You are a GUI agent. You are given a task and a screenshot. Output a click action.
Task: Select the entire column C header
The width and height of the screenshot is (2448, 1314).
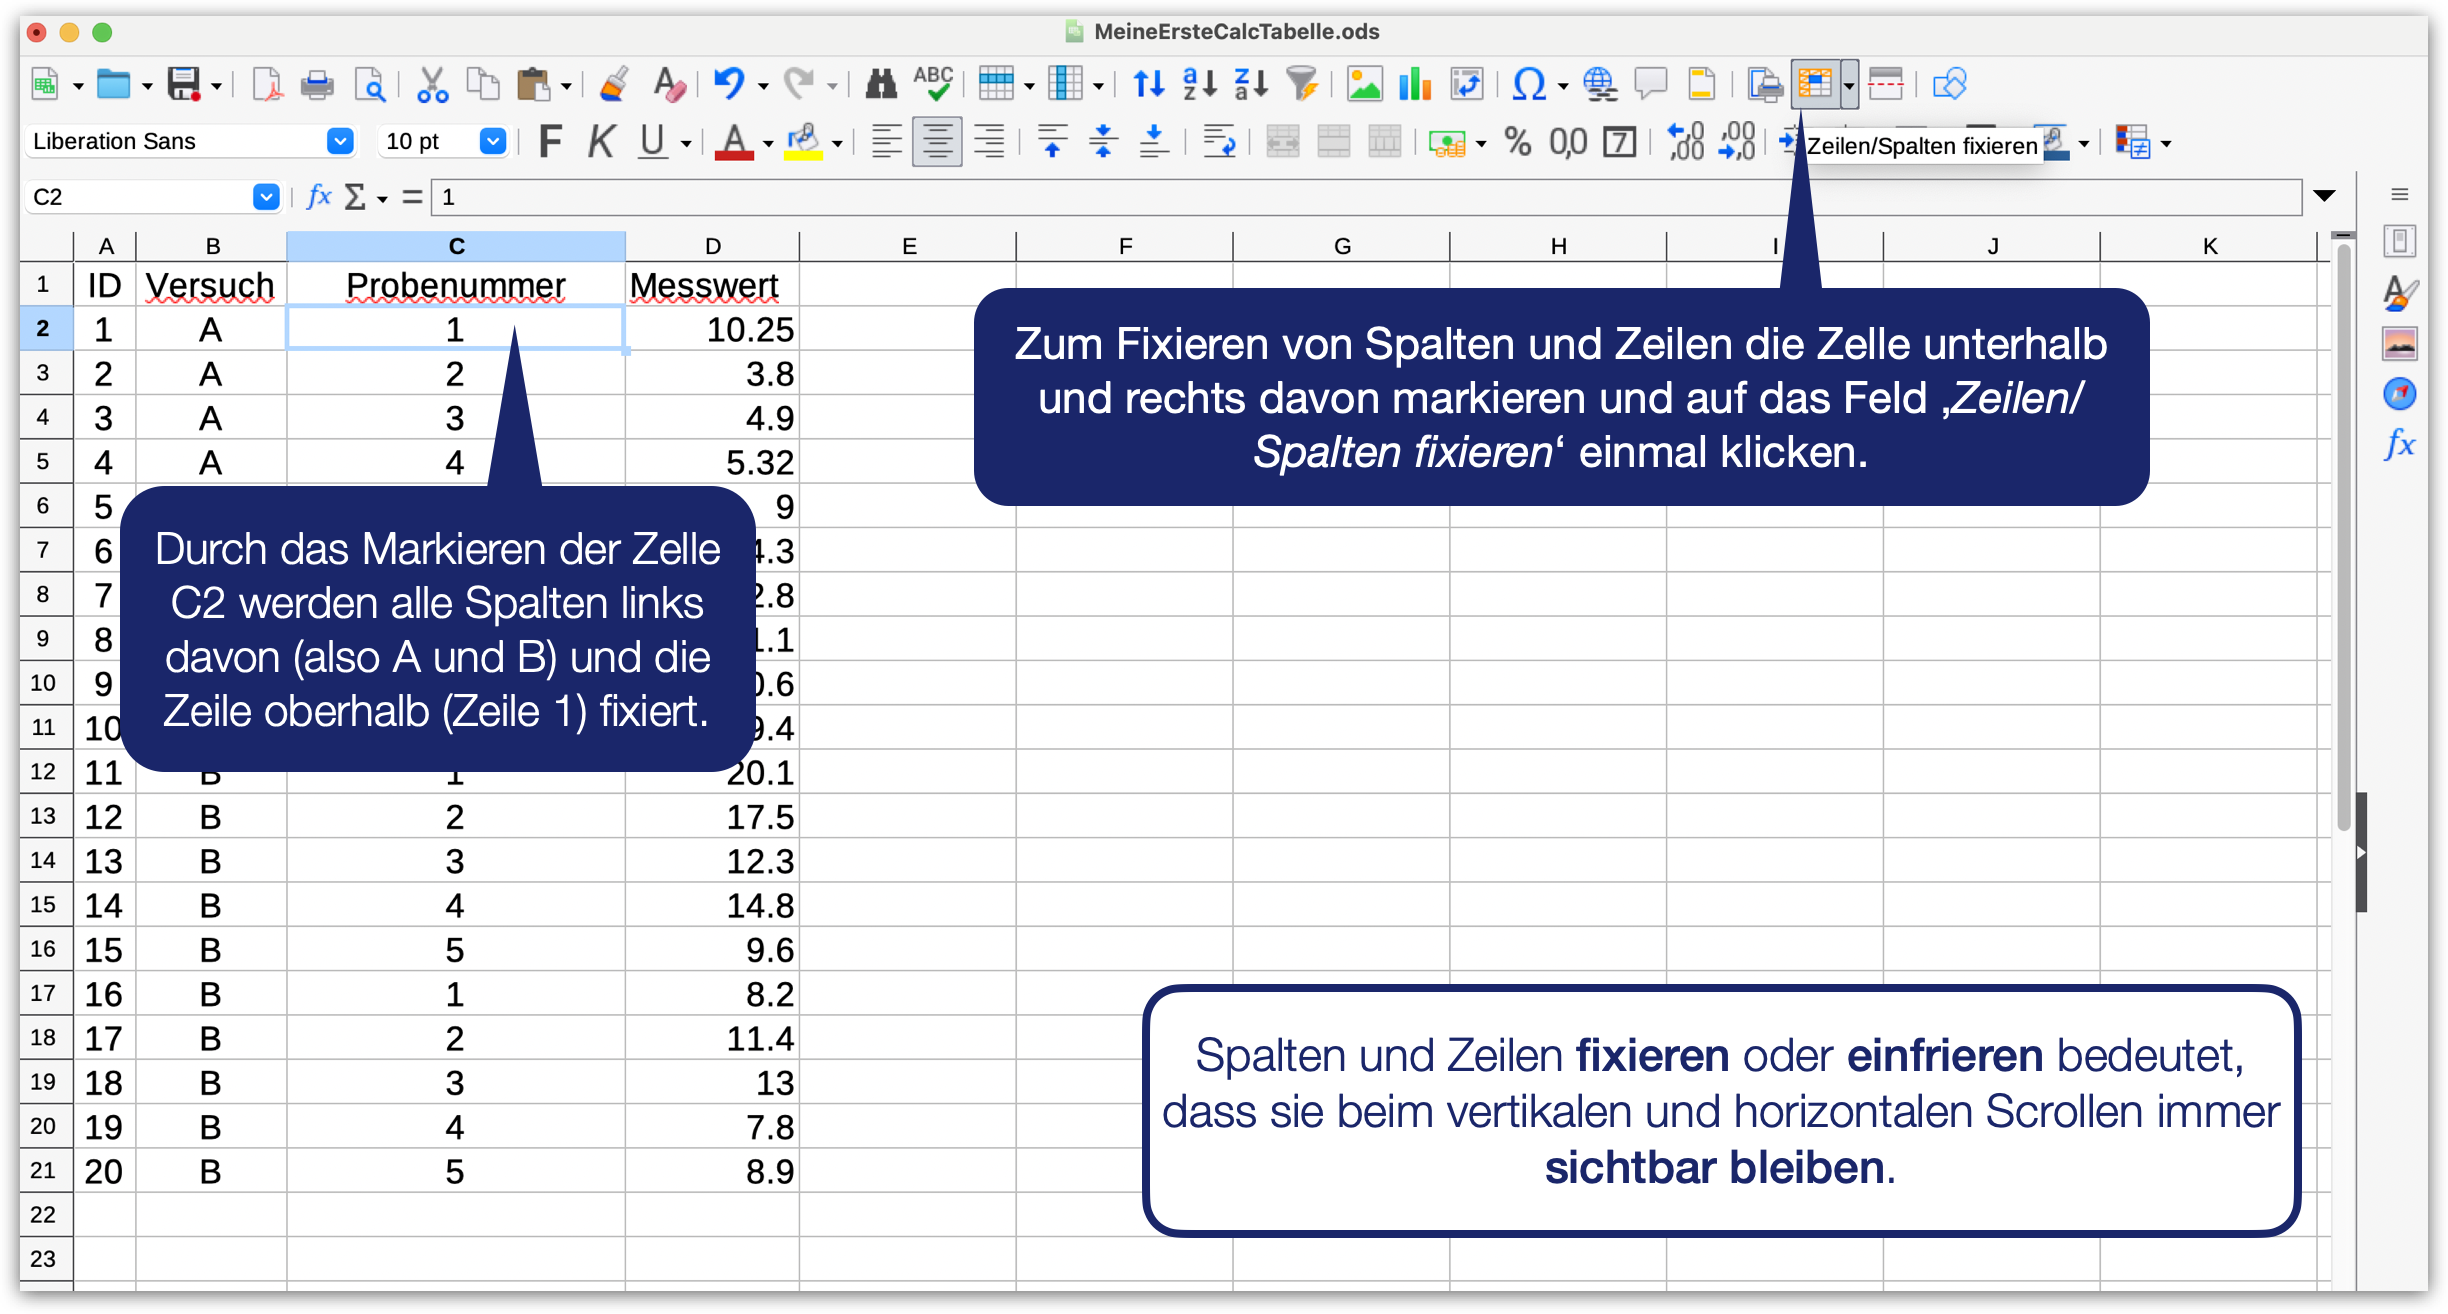pos(456,245)
